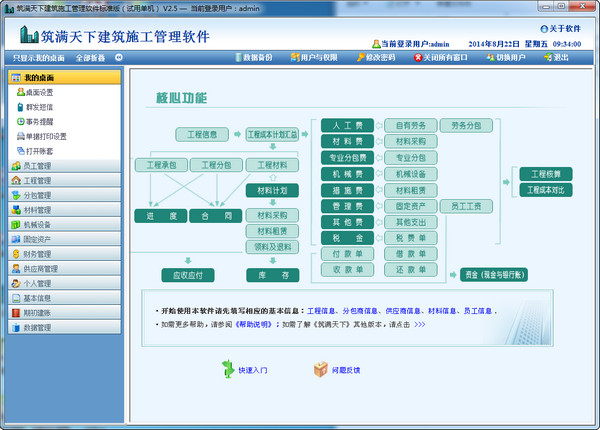Screen dimensions: 600x430
Task: Expand the 材料管理 section label
Action: coord(37,210)
